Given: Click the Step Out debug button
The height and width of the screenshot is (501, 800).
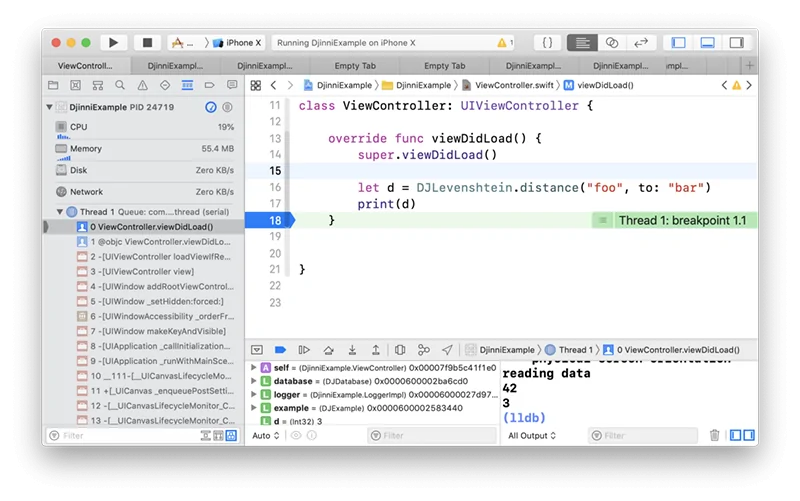Looking at the screenshot, I should [x=376, y=350].
